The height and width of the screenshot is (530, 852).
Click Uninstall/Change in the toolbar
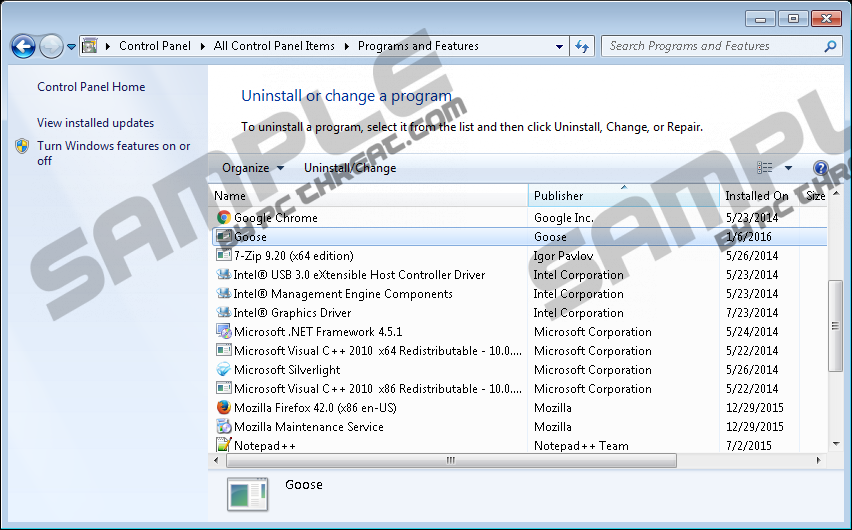tap(350, 168)
